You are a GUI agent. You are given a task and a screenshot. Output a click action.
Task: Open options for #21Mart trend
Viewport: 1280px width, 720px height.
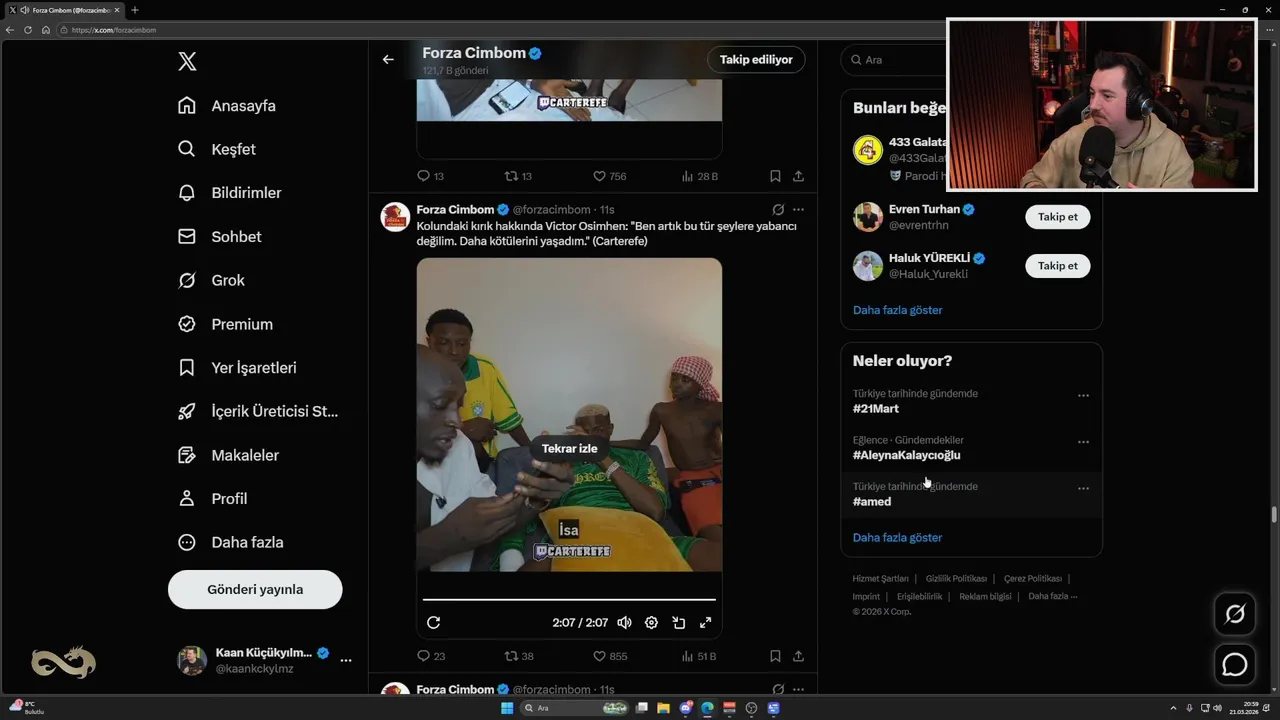(x=1083, y=396)
